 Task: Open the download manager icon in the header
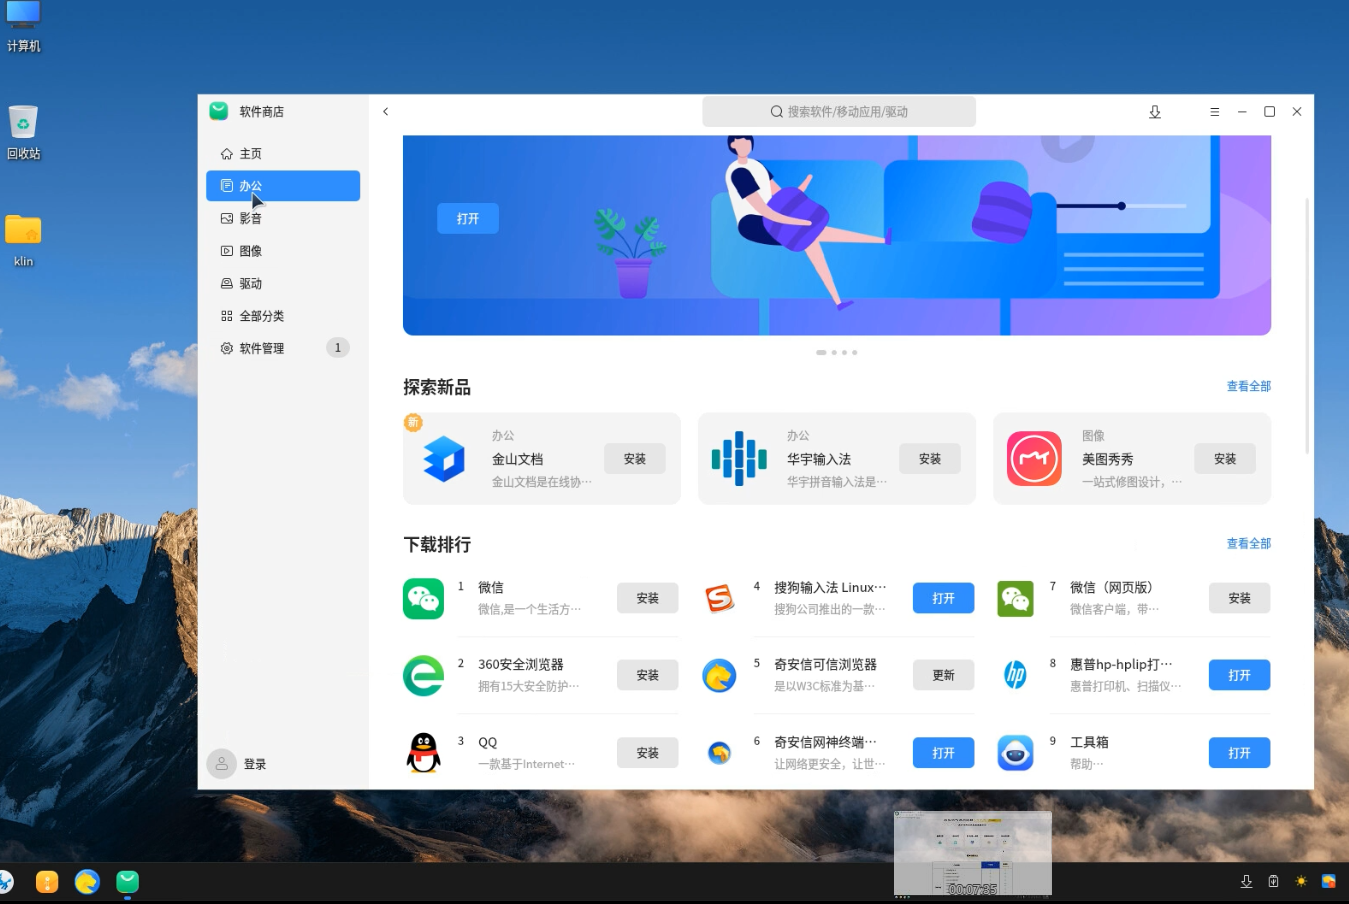click(1155, 112)
